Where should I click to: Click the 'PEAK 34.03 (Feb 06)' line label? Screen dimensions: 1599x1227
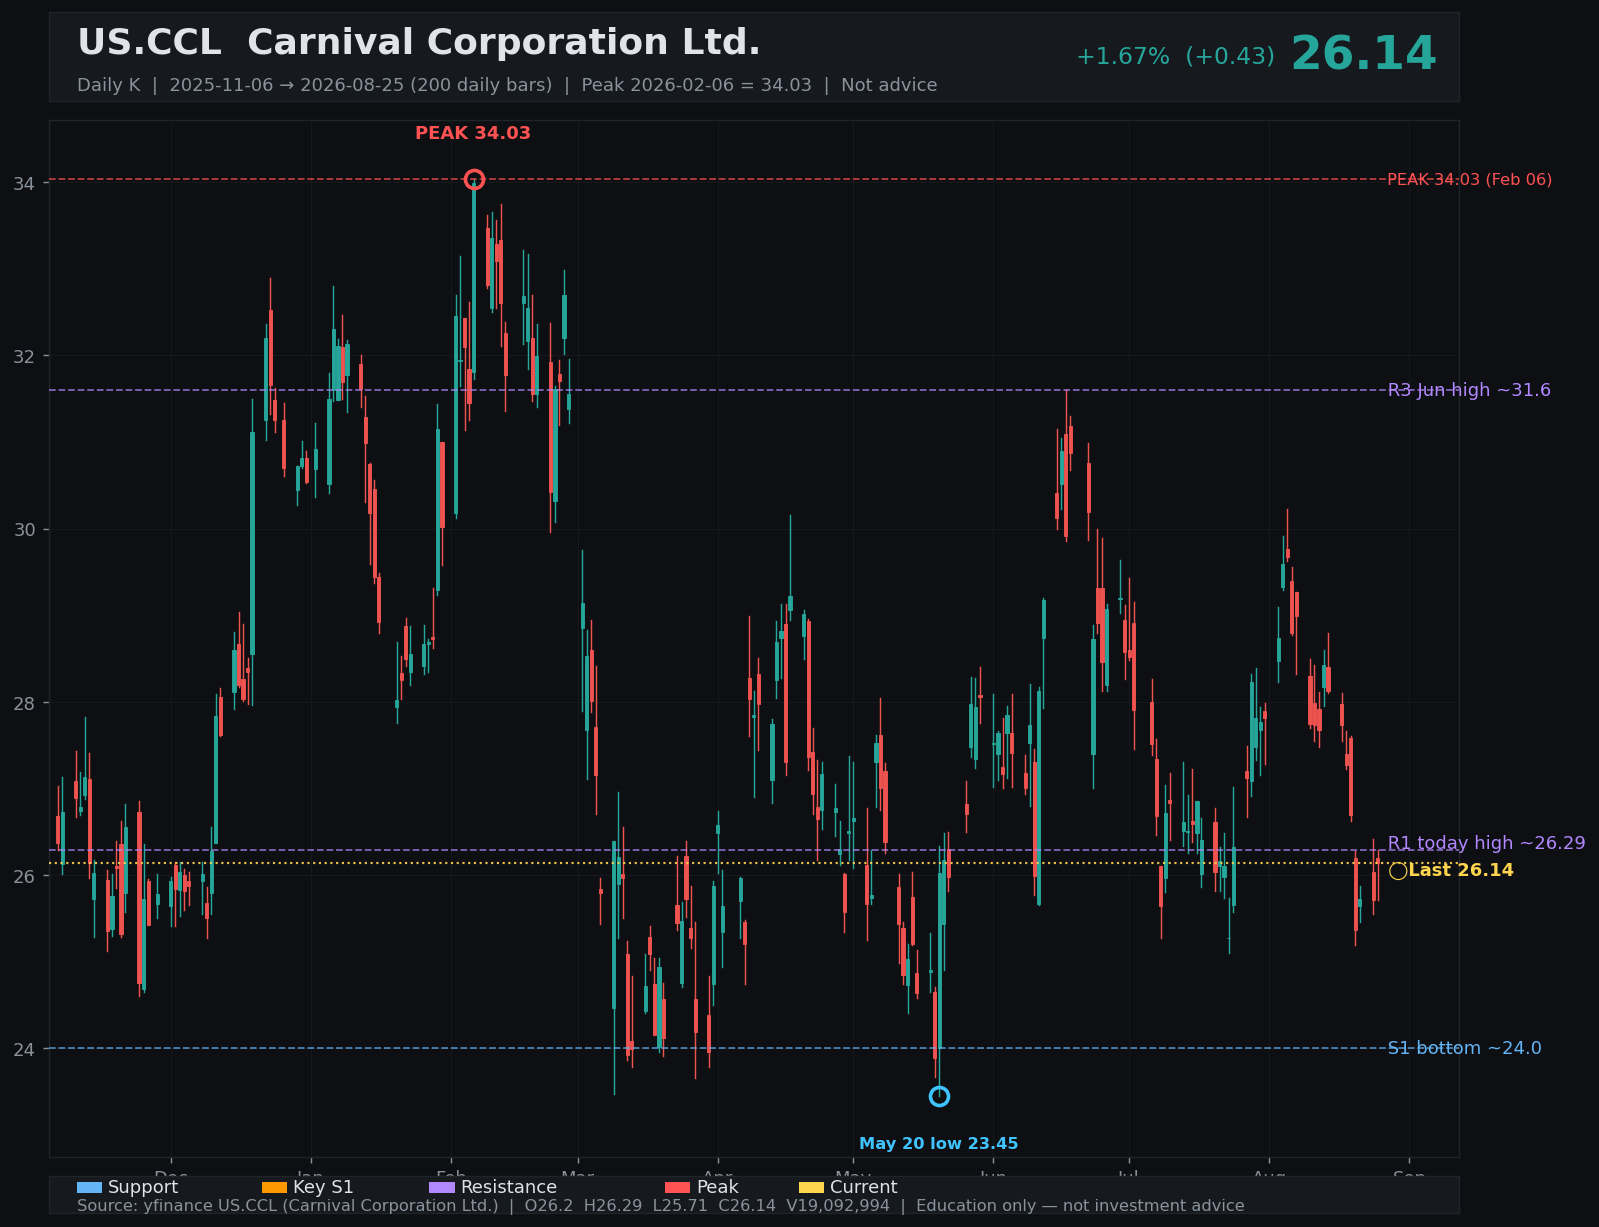pyautogui.click(x=1470, y=180)
